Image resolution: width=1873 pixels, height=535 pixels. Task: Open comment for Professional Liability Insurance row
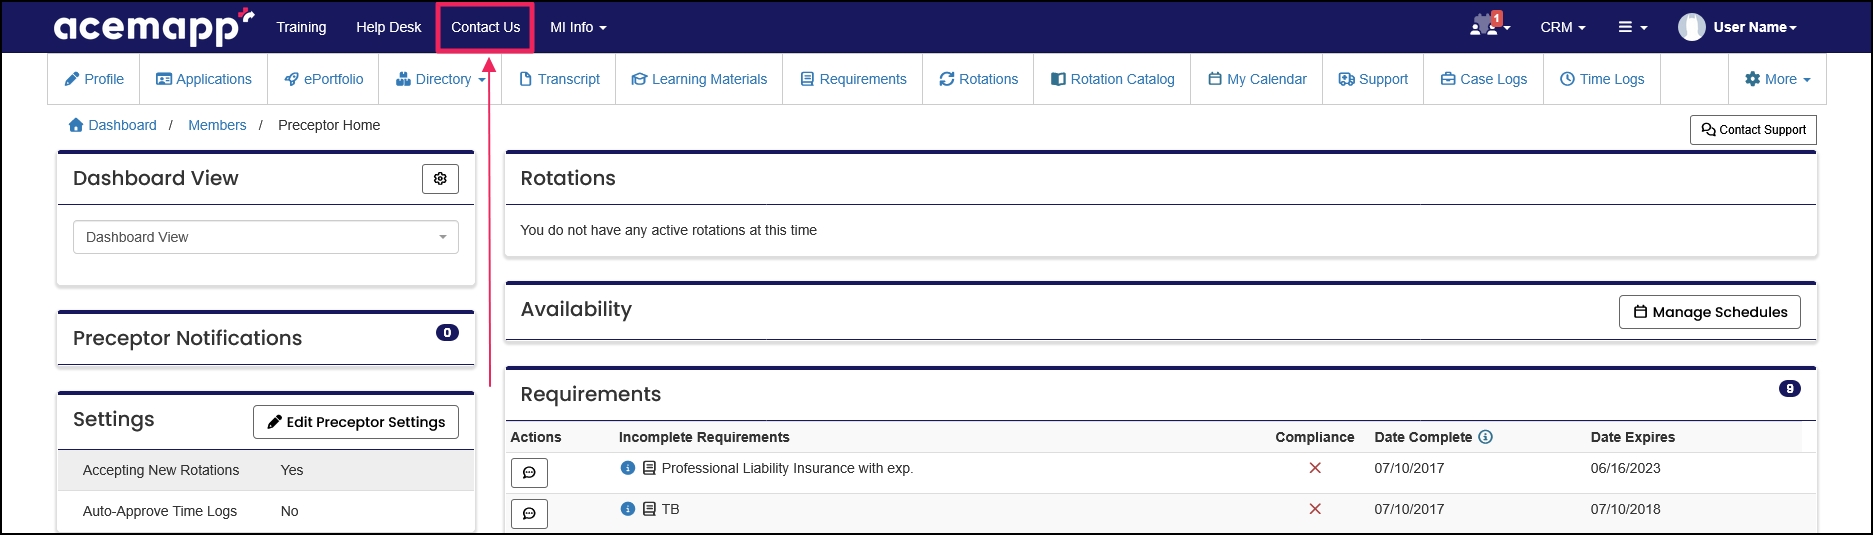click(529, 473)
